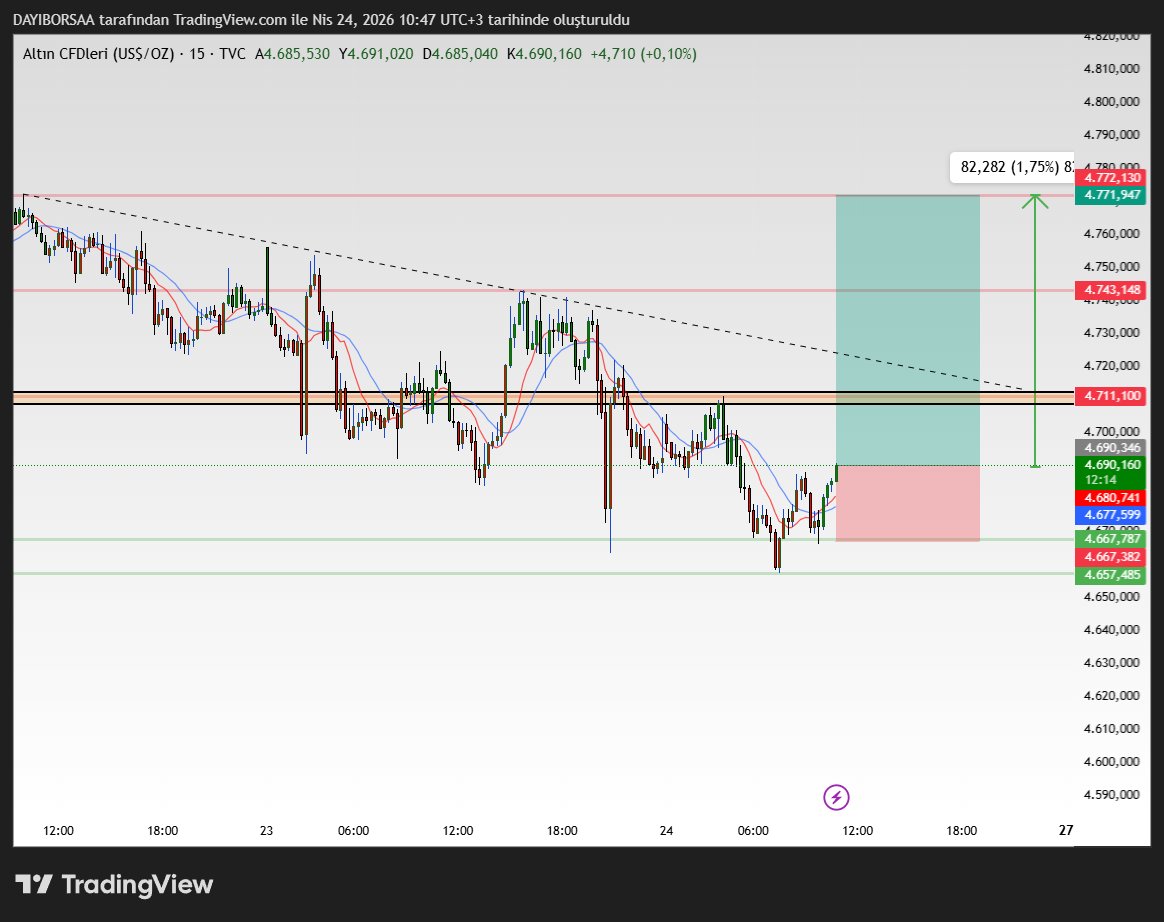This screenshot has height=922, width=1164.
Task: Click the 4.600,000 price axis tick
Action: (x=1111, y=762)
